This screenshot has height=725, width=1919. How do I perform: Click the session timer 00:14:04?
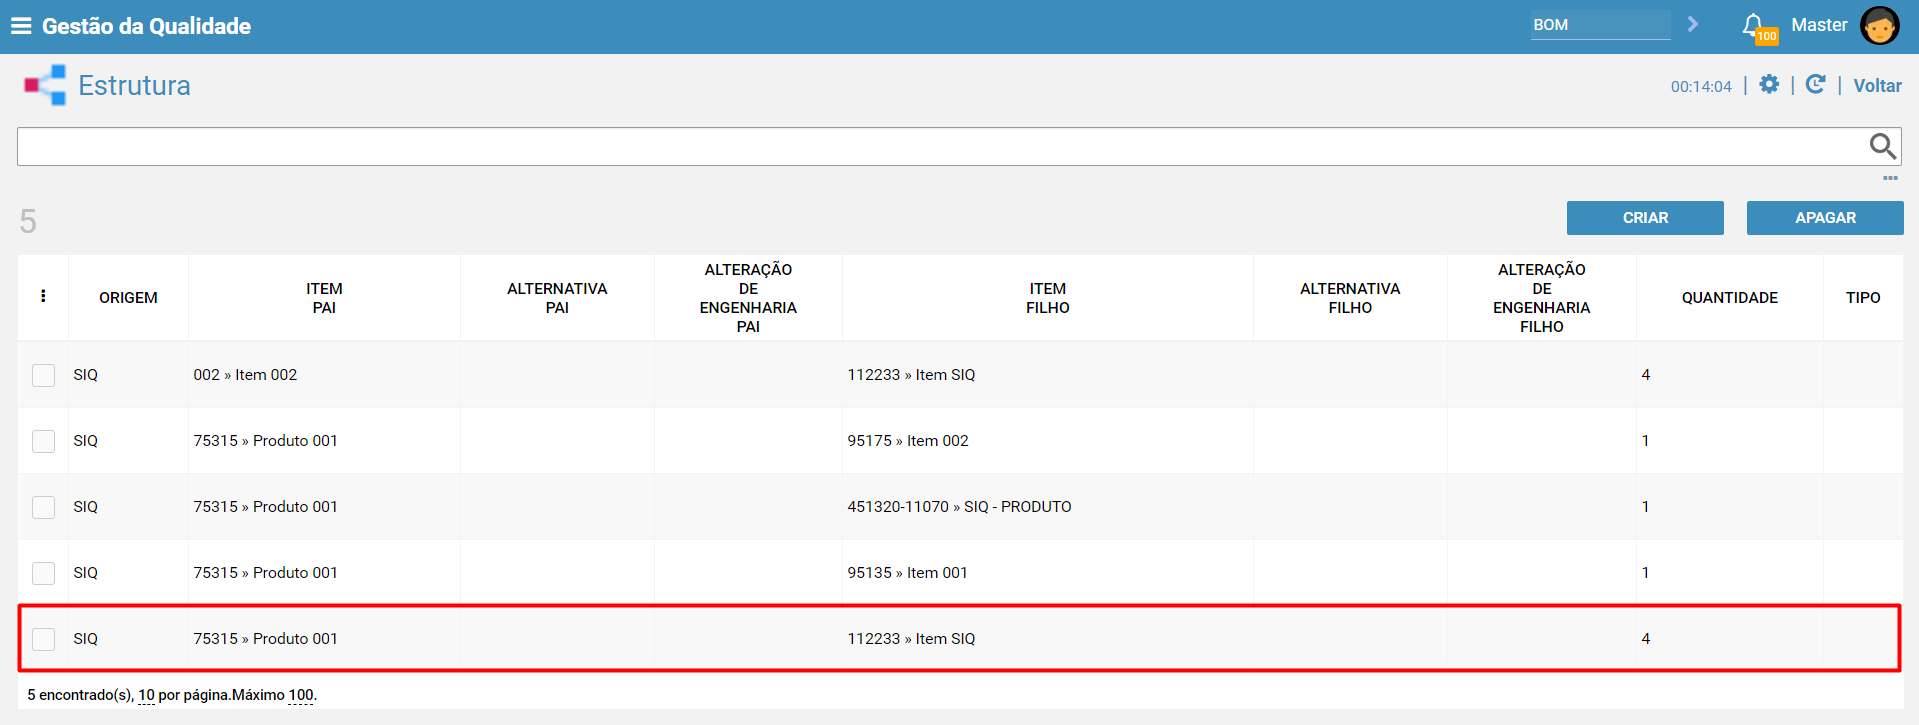coord(1701,87)
